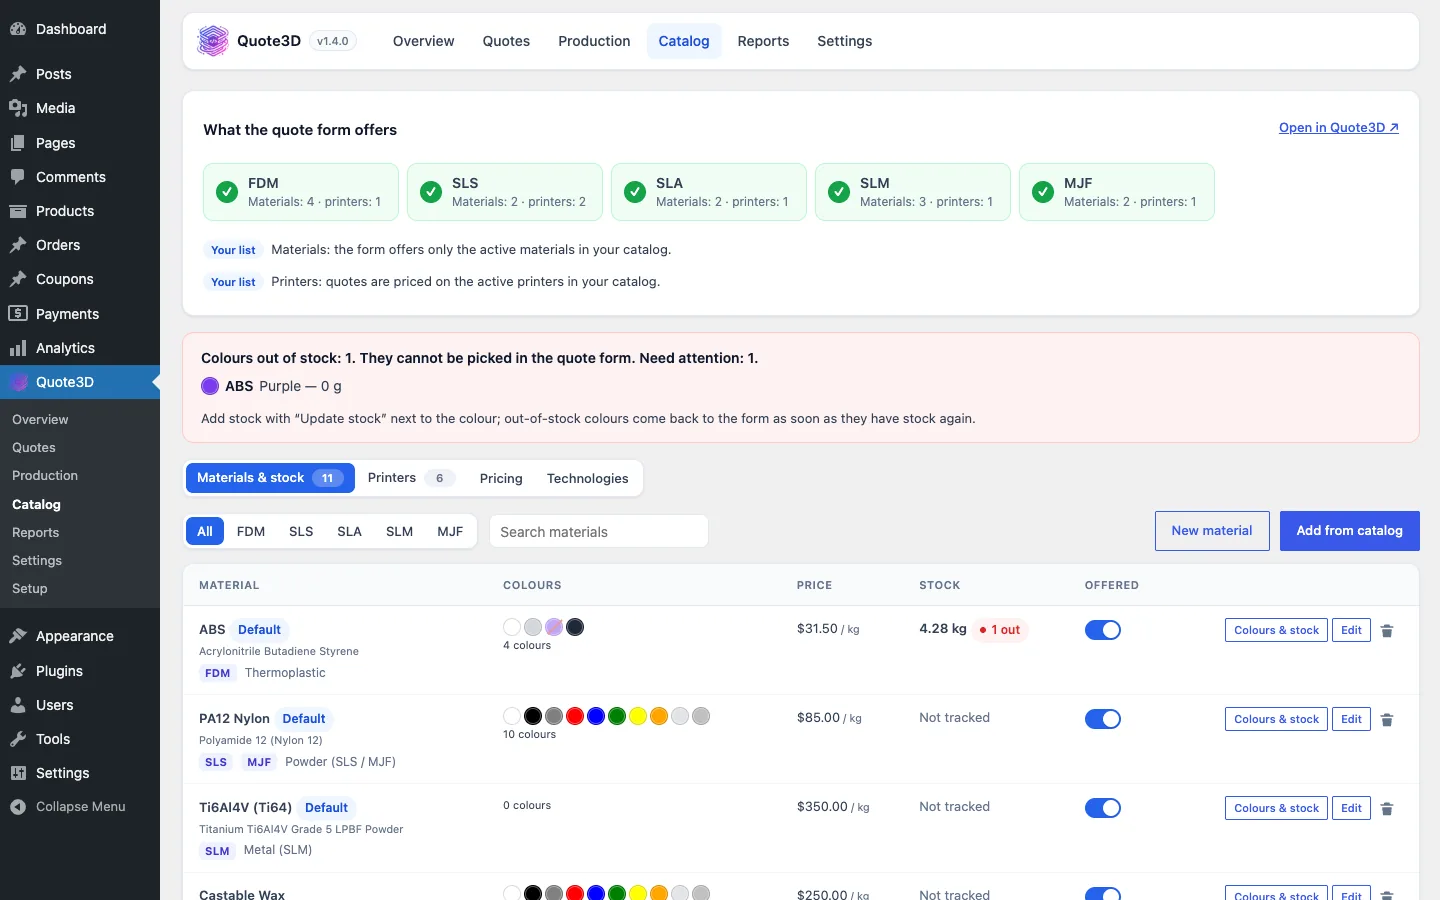Show only MJF materials
The width and height of the screenshot is (1440, 900).
(x=450, y=531)
